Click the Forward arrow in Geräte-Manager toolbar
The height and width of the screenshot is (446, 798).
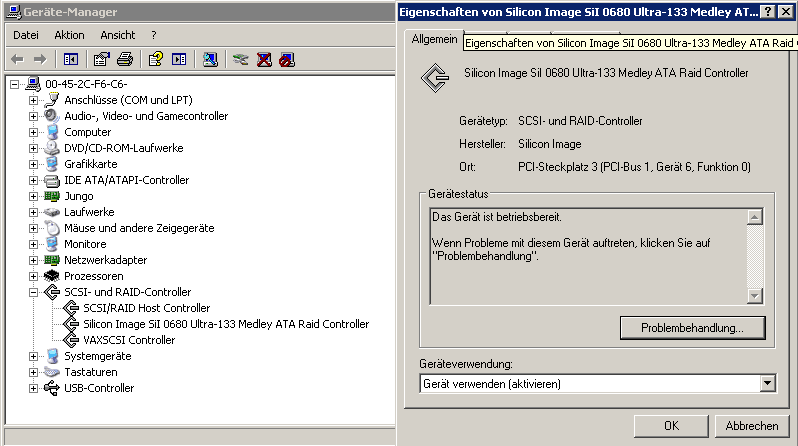pos(40,60)
